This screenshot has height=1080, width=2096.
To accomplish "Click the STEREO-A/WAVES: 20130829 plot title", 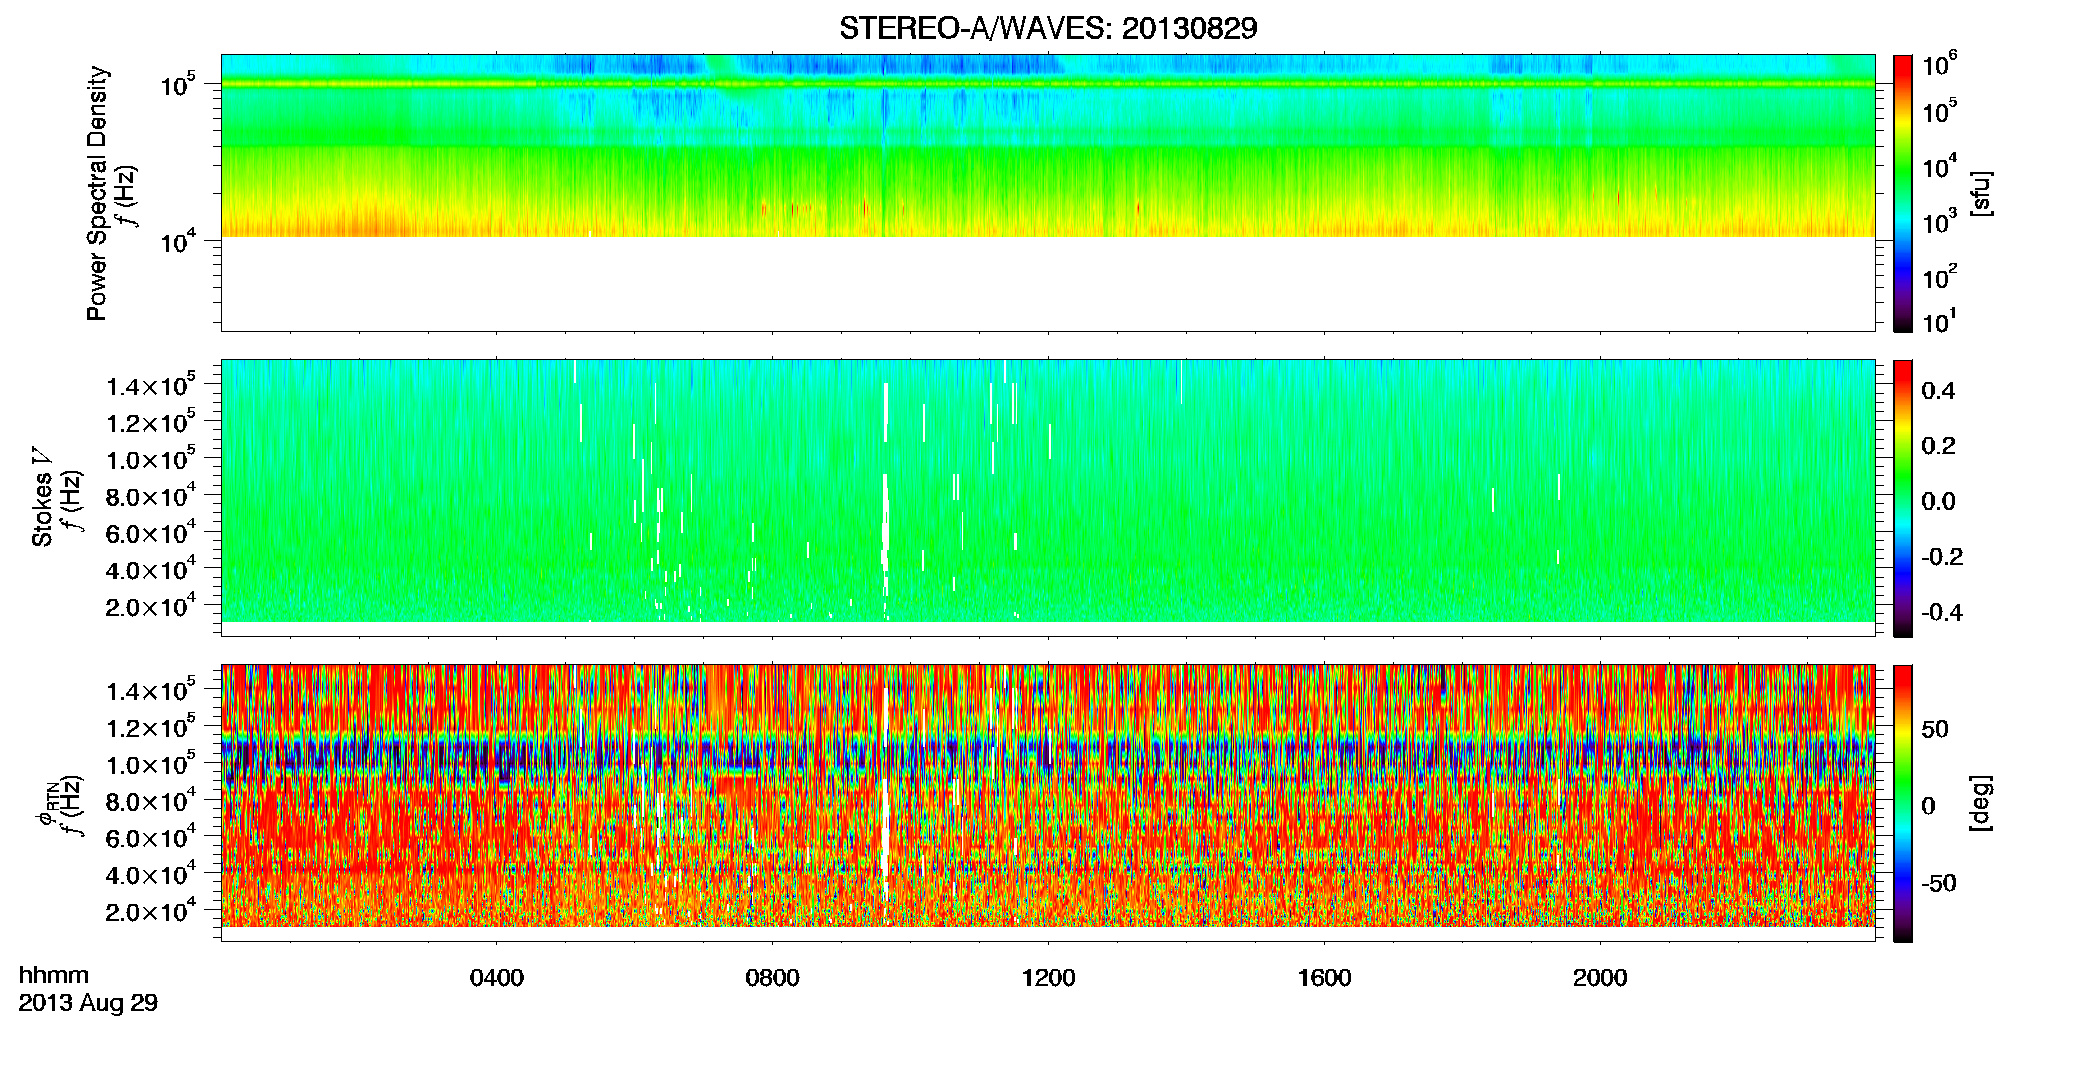I will [1048, 28].
